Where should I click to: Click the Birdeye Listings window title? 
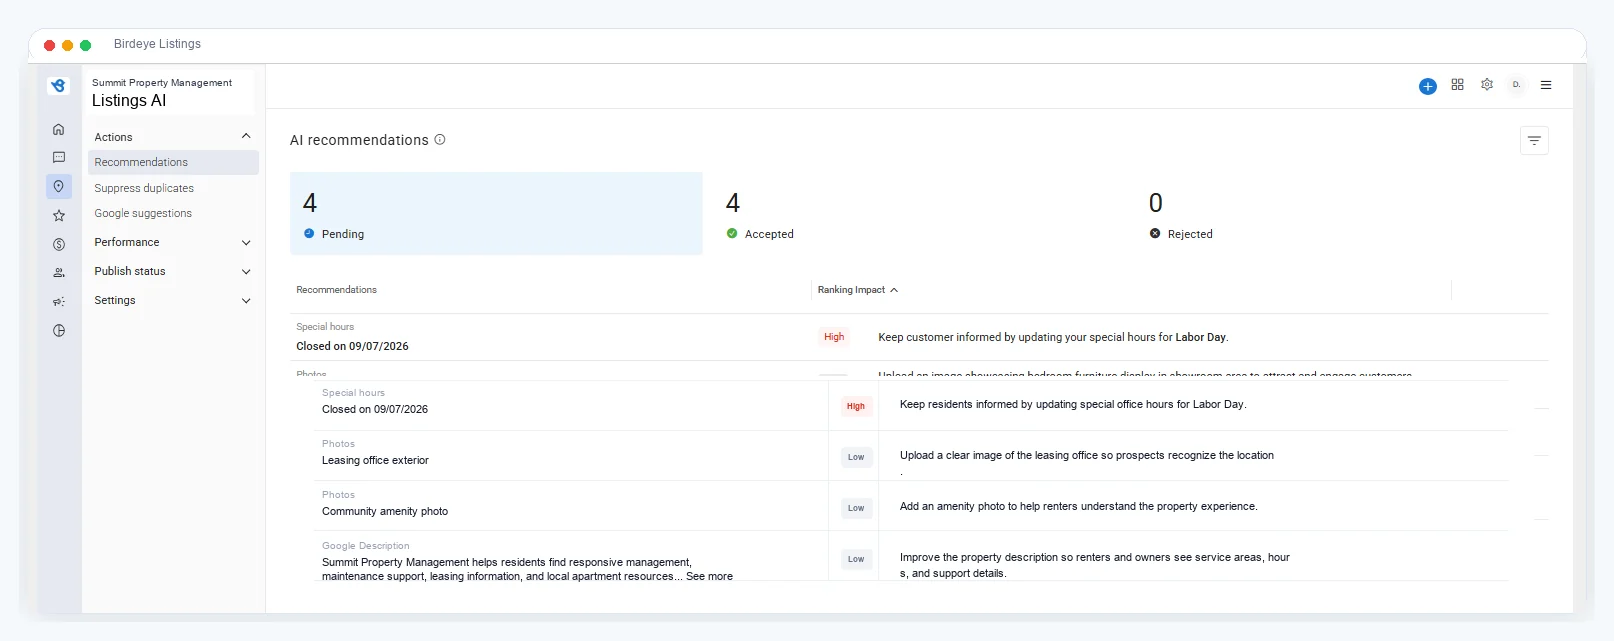point(157,44)
